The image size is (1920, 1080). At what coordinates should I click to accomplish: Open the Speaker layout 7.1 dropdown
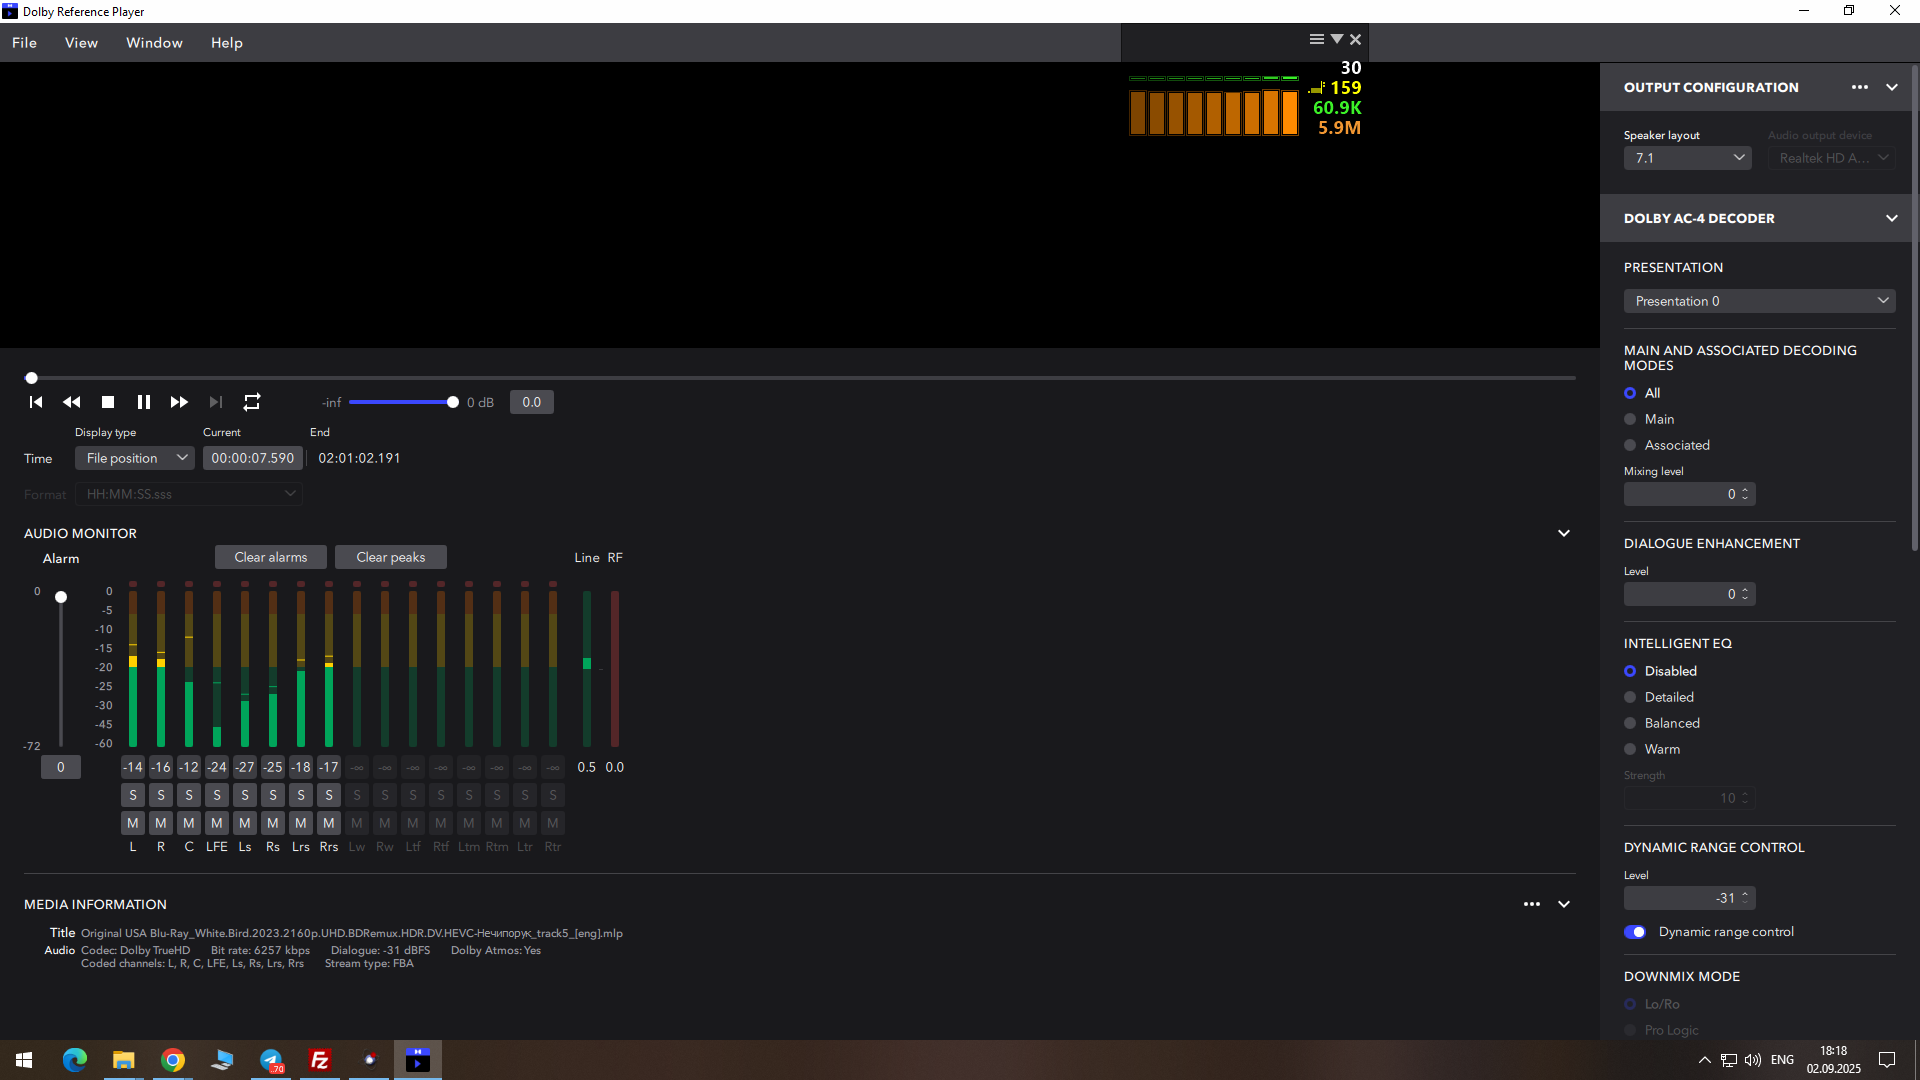pyautogui.click(x=1687, y=158)
